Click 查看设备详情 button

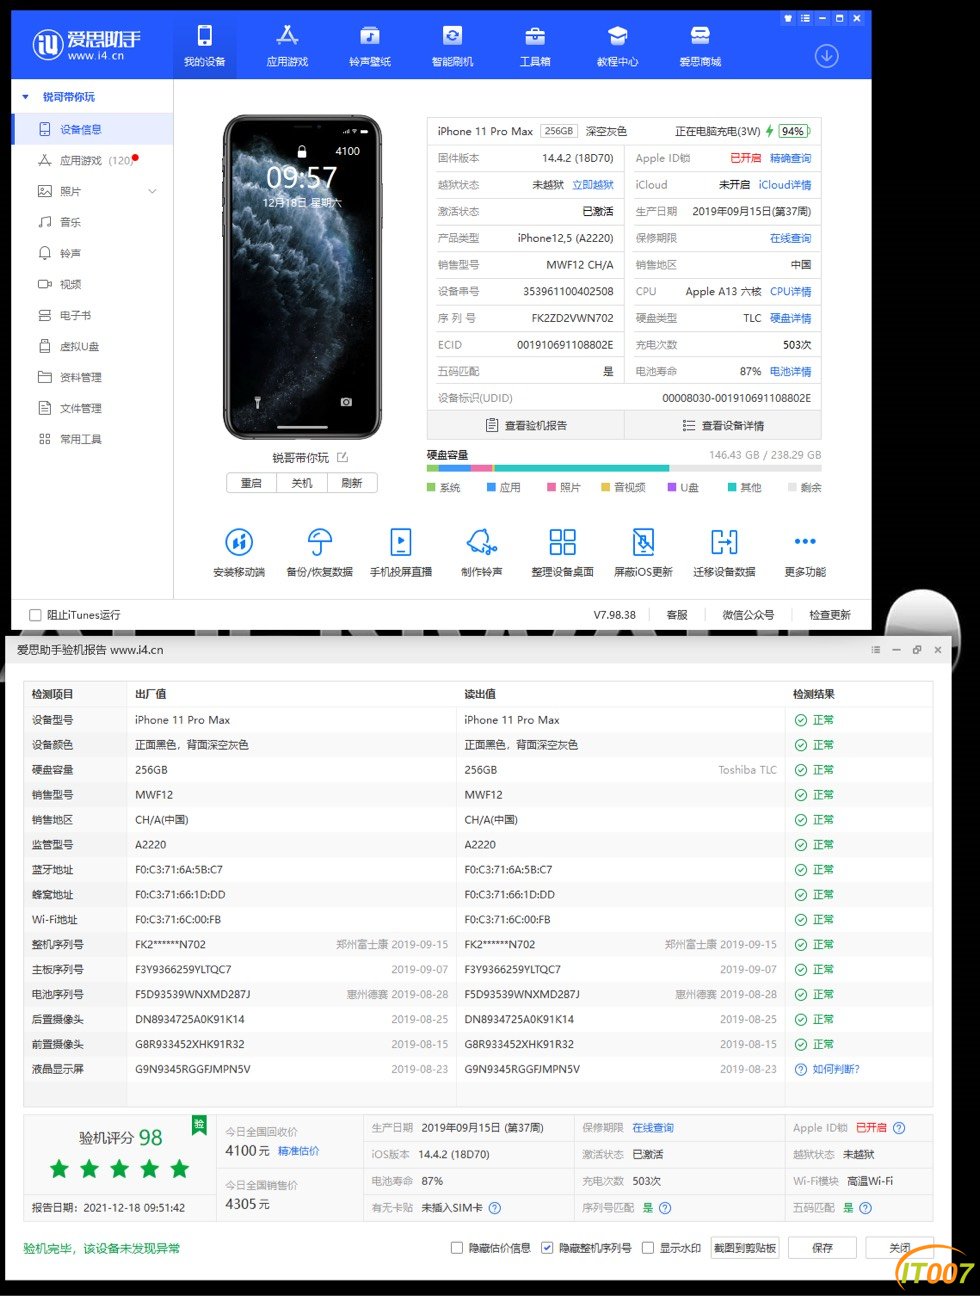pos(723,425)
